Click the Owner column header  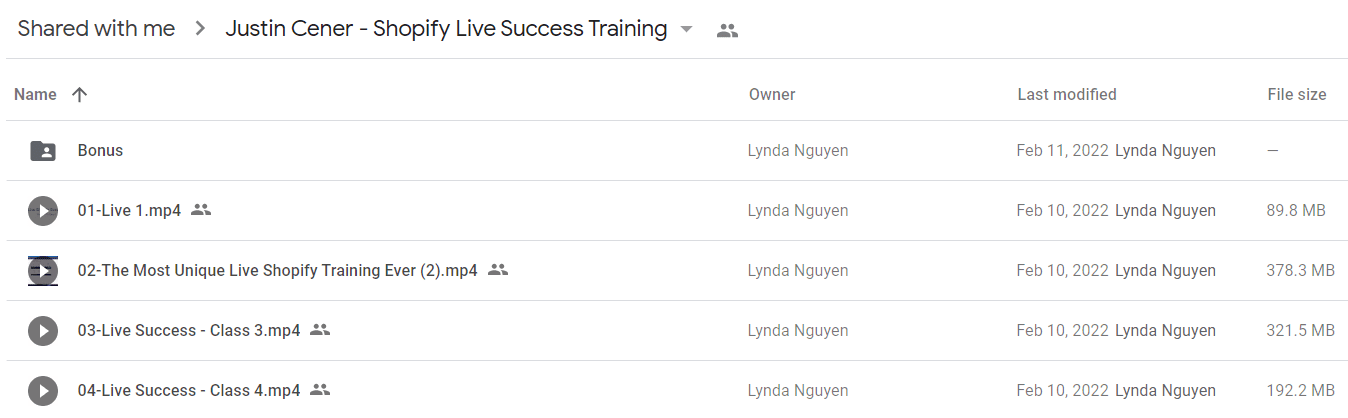[772, 95]
